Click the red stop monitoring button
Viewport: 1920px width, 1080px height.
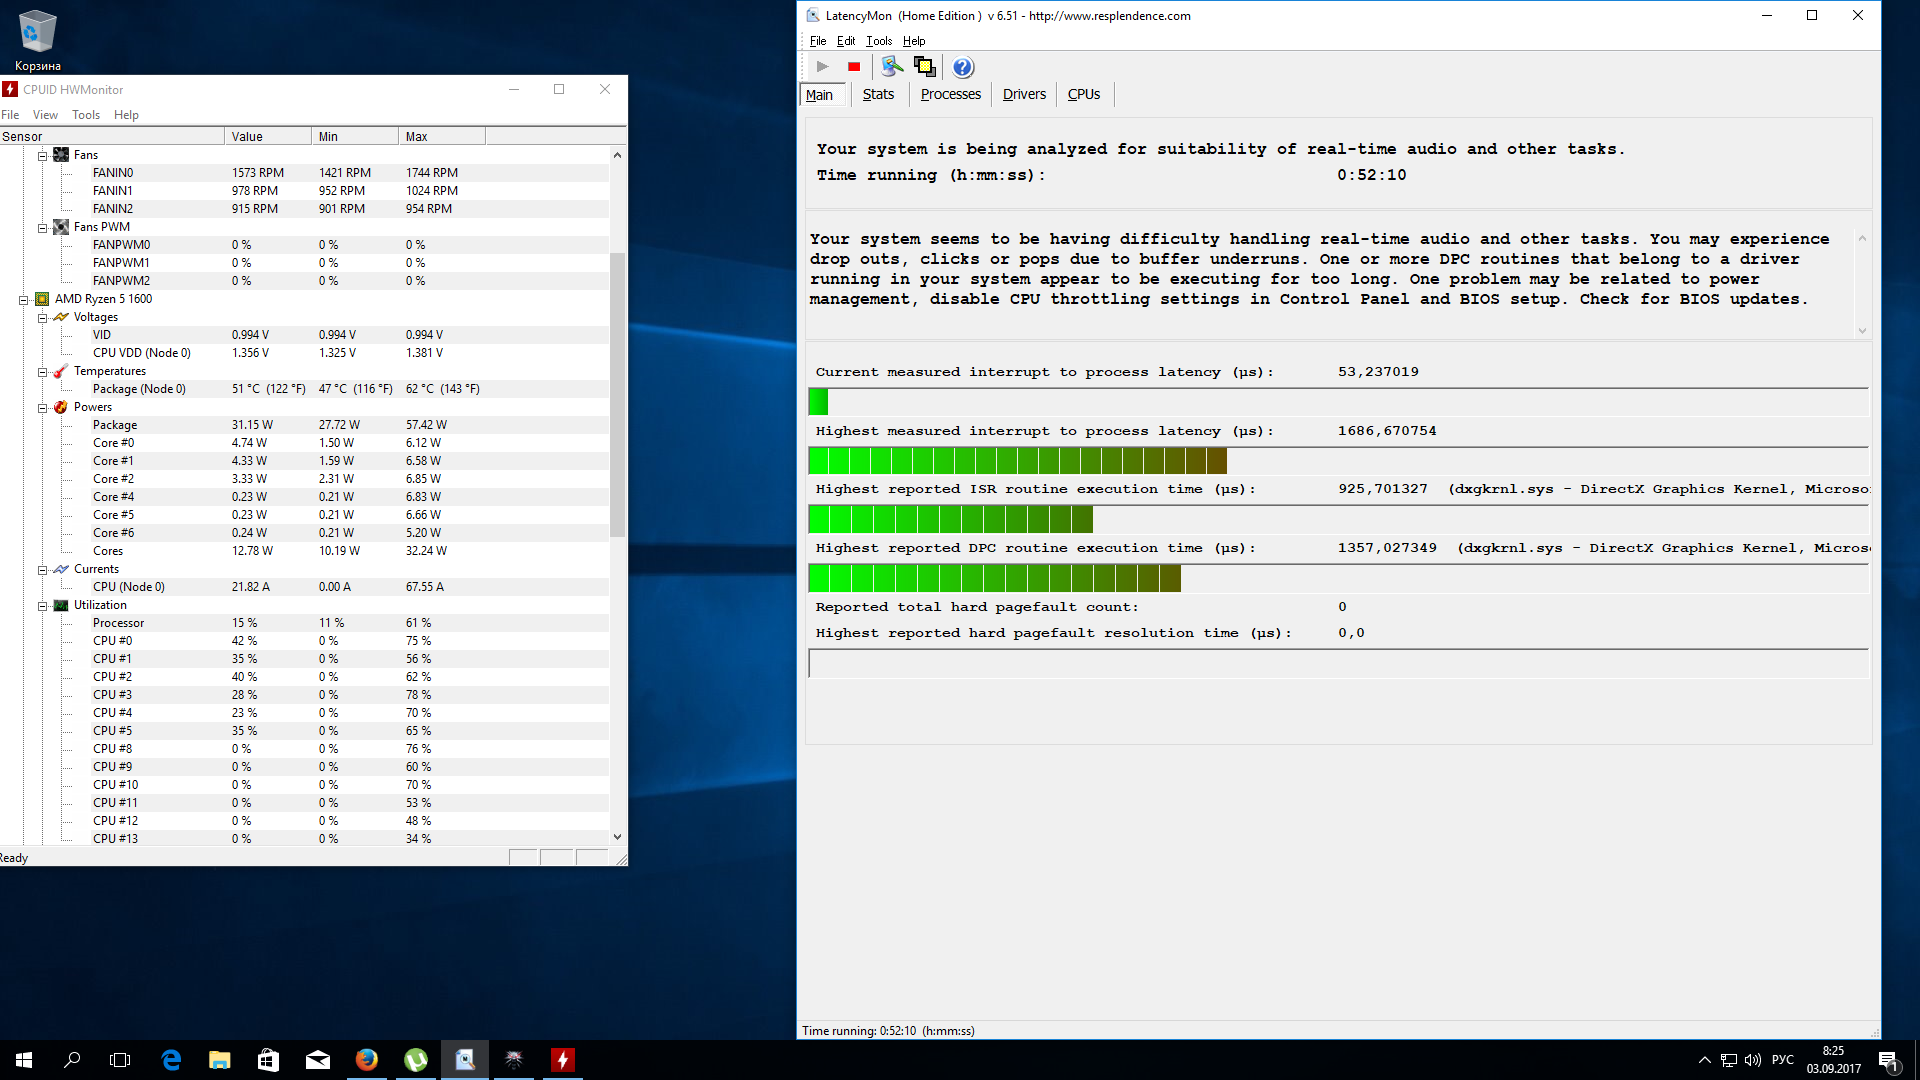tap(854, 67)
